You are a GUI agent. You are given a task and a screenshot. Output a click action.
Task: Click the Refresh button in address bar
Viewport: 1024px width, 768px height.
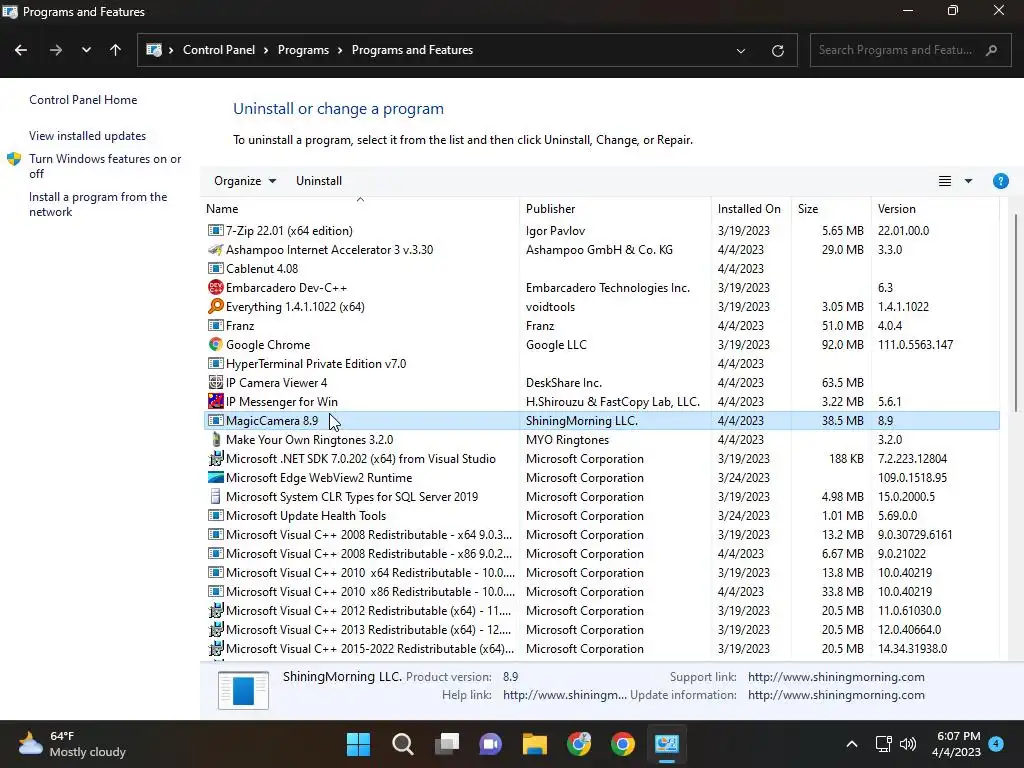pyautogui.click(x=777, y=50)
